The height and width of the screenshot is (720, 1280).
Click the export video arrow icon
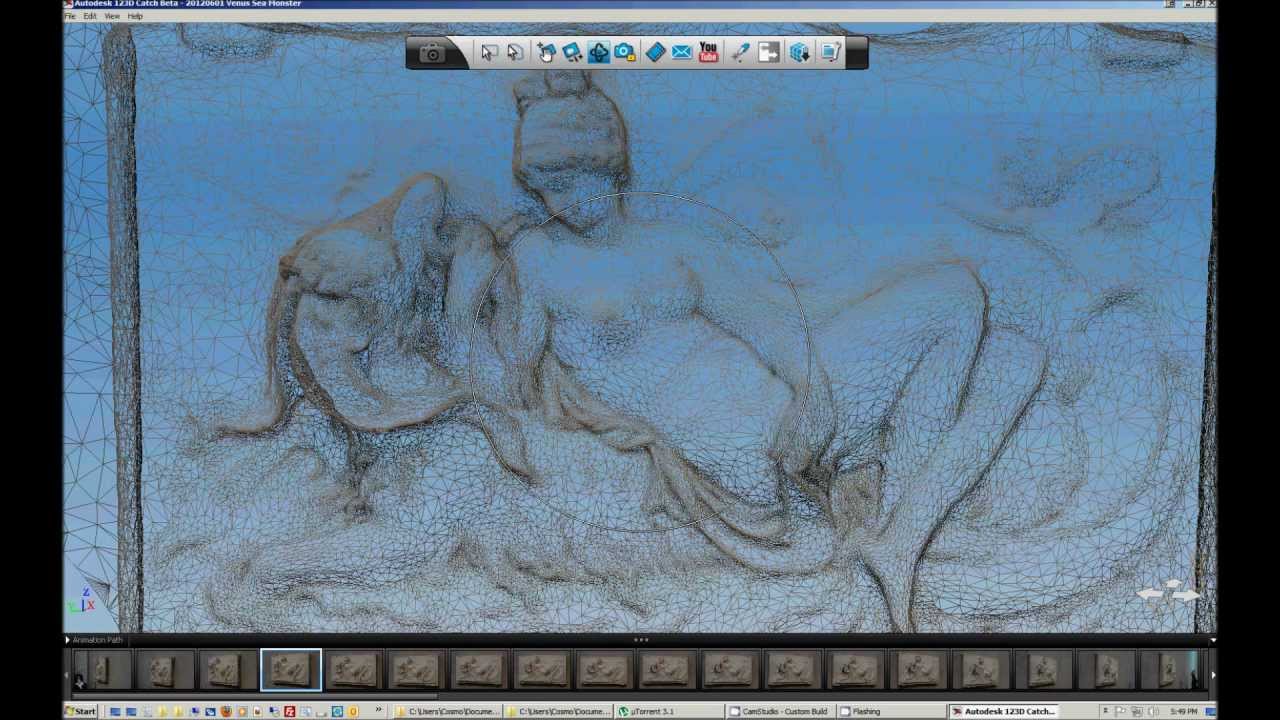coord(768,53)
